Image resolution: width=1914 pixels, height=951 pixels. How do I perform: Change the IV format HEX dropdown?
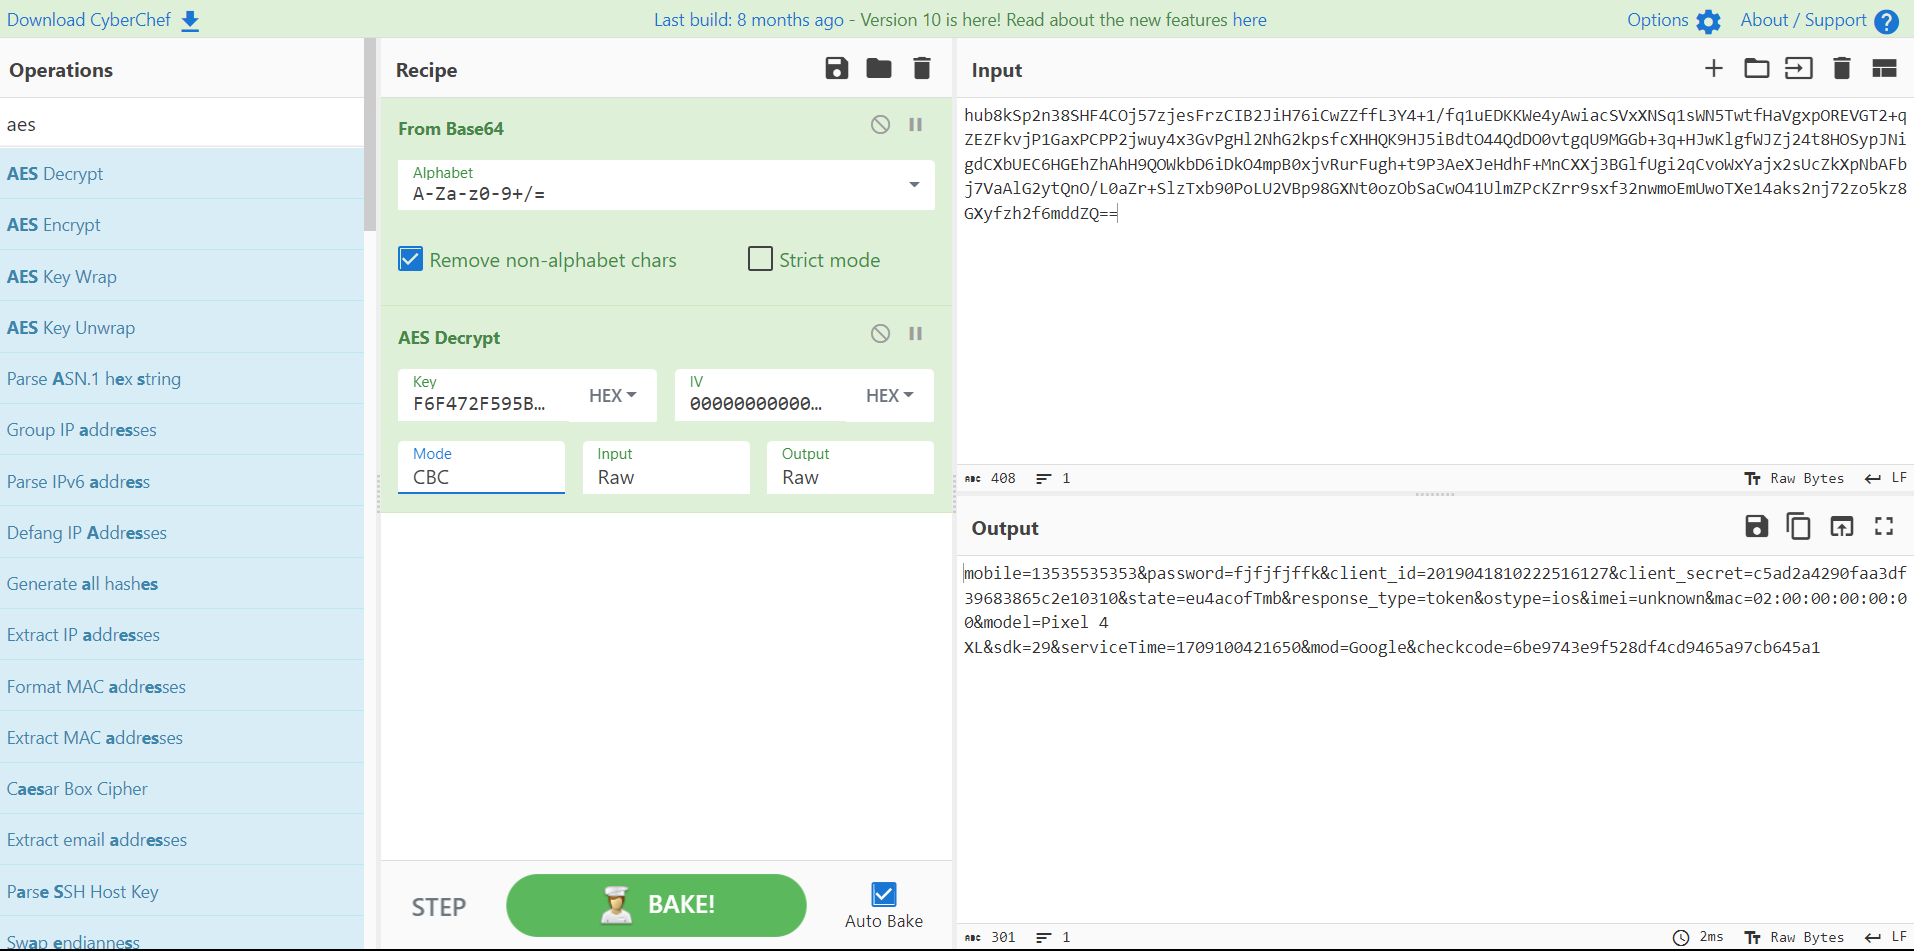tap(890, 396)
